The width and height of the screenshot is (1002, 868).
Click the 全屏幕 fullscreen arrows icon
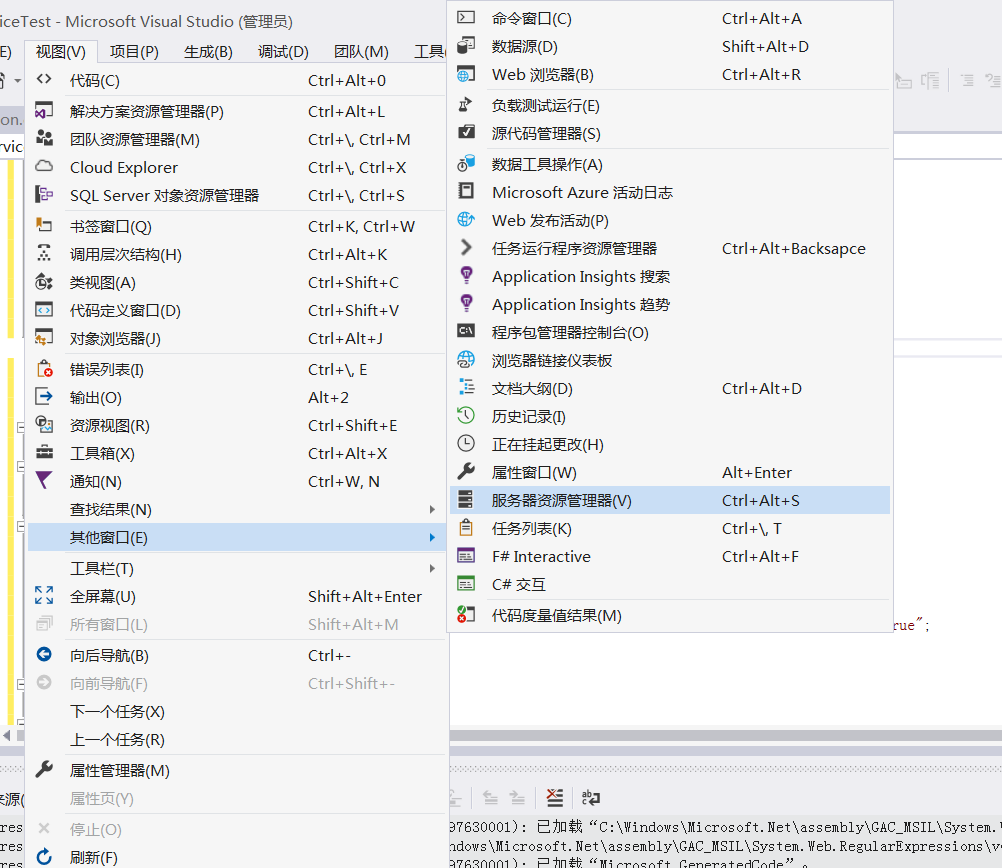pos(43,595)
